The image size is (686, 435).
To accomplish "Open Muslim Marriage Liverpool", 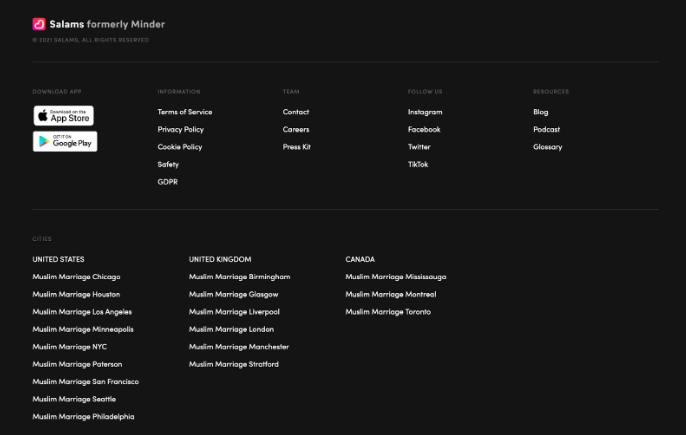I will (234, 312).
